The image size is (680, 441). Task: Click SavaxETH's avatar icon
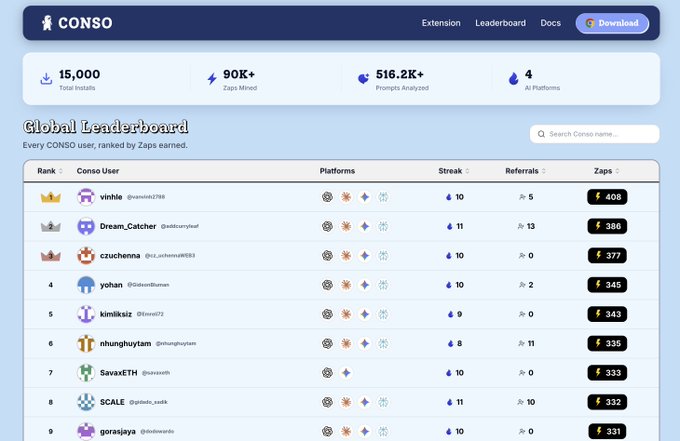coord(86,373)
